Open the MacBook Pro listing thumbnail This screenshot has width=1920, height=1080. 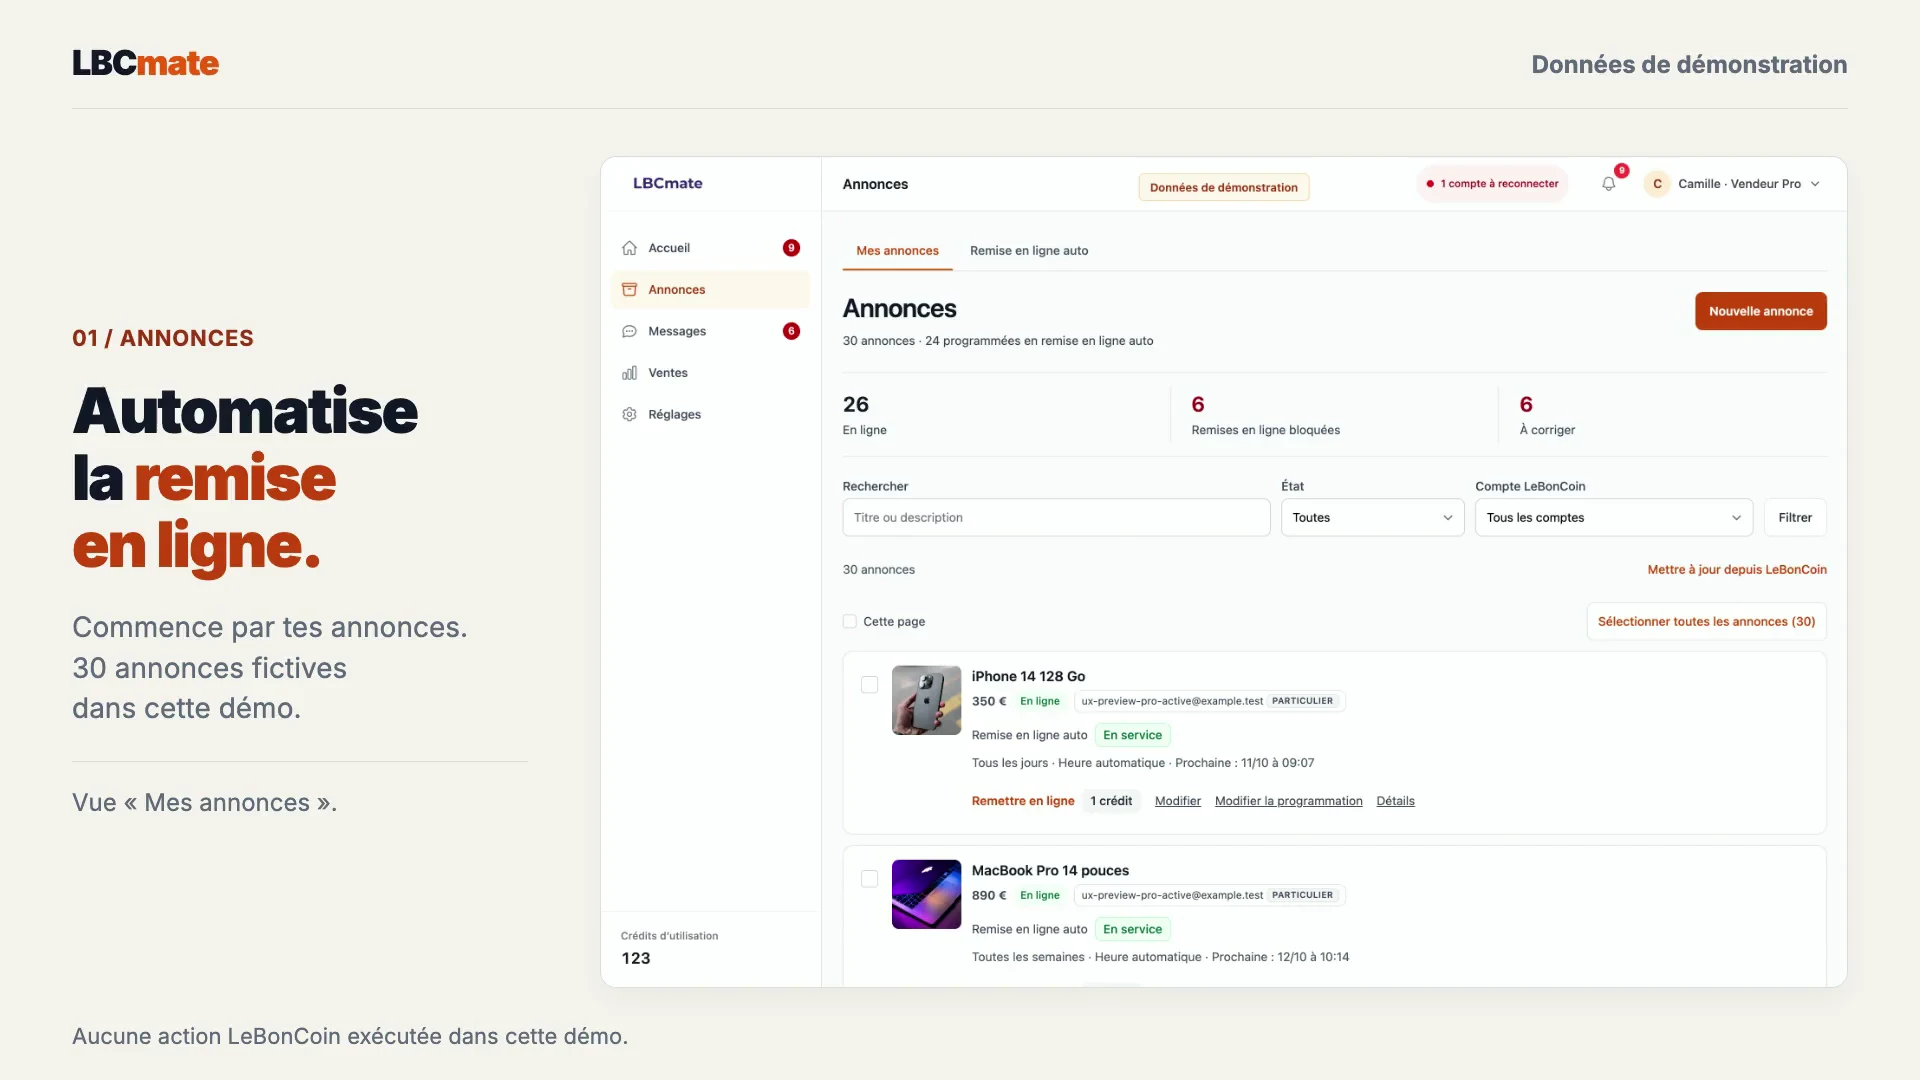click(x=926, y=894)
